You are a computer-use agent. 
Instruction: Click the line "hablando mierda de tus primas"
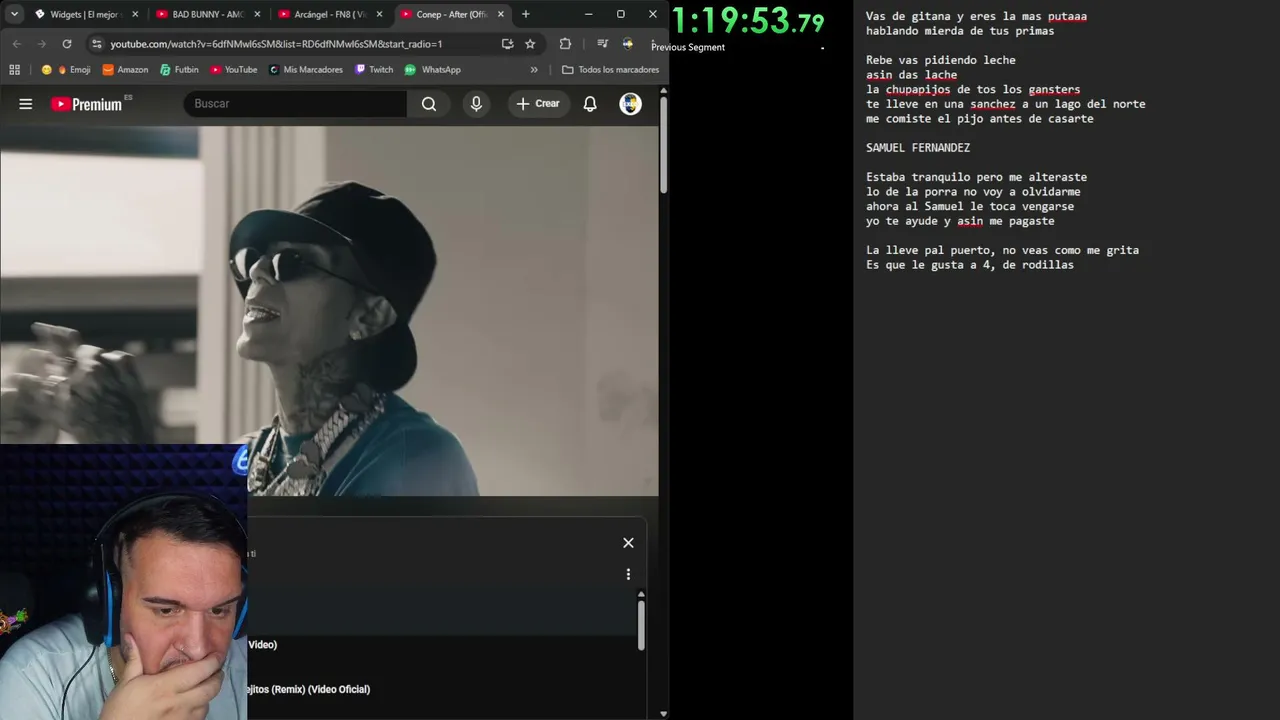960,31
